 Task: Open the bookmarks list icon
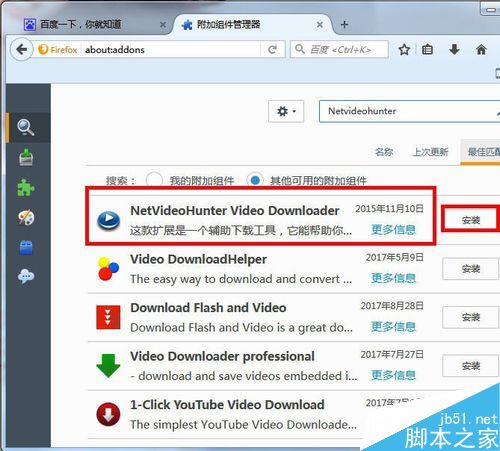(427, 50)
